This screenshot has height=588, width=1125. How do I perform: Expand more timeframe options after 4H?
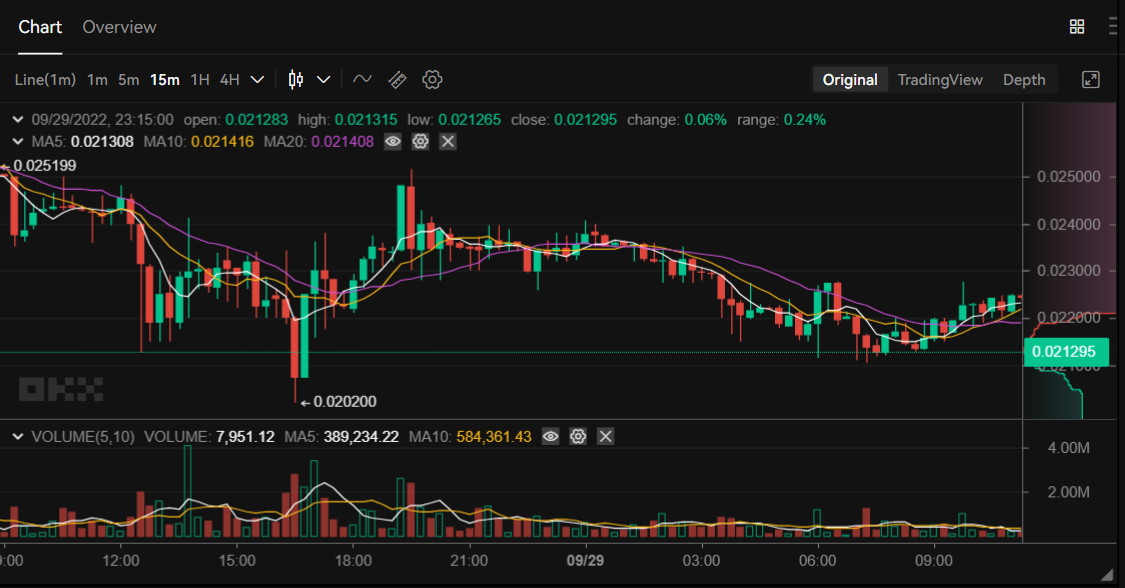tap(257, 80)
